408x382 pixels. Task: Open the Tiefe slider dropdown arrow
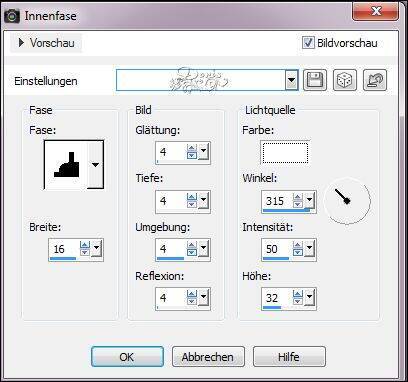(x=203, y=200)
